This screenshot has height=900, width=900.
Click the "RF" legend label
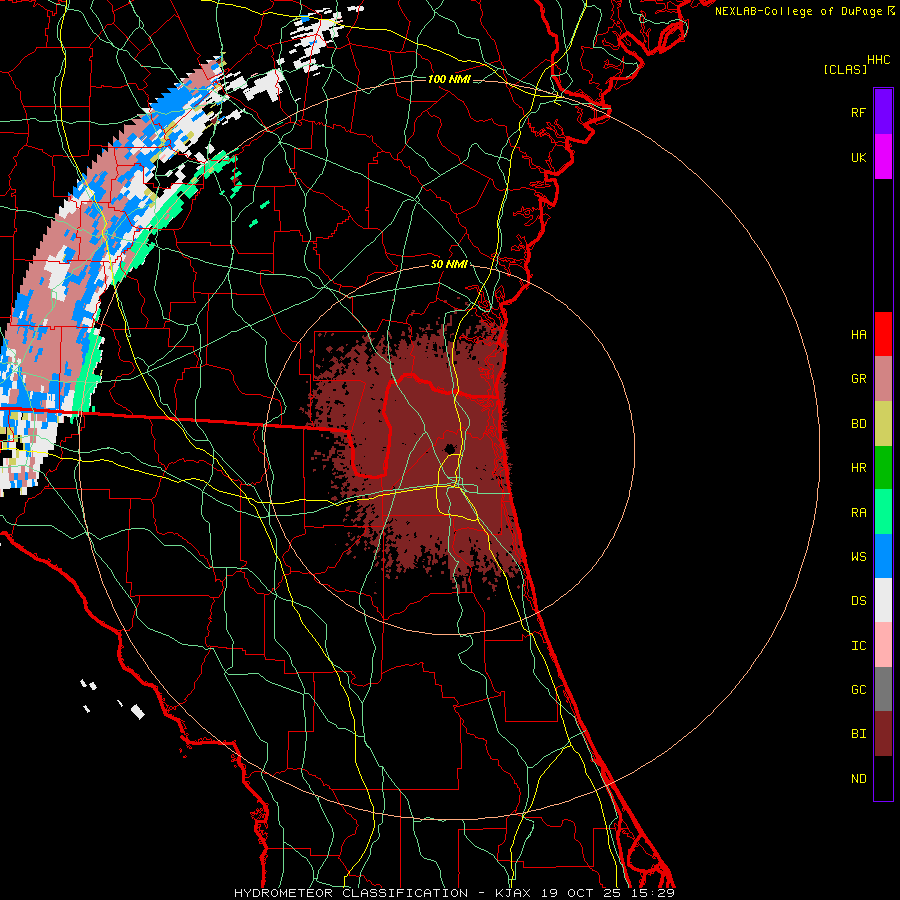coord(858,112)
